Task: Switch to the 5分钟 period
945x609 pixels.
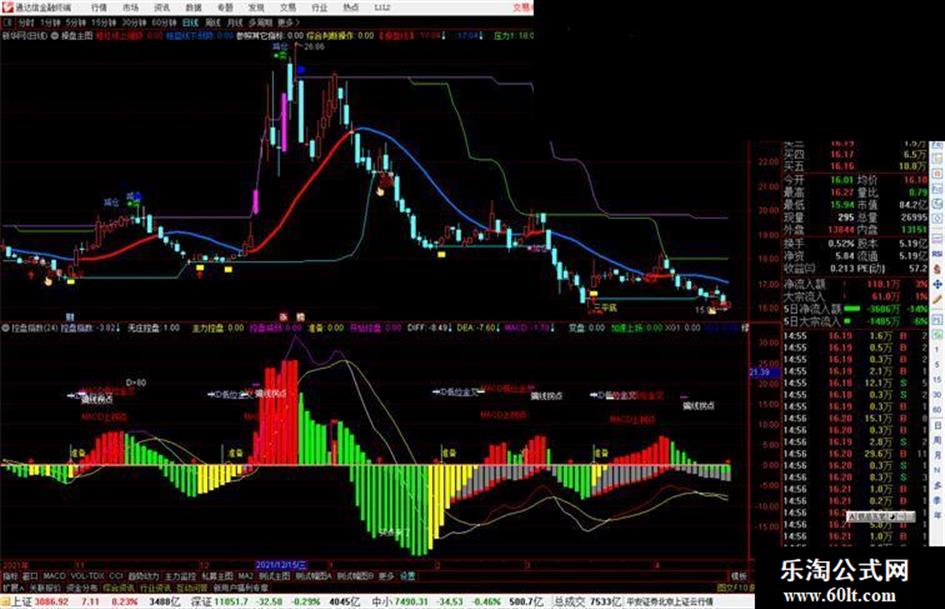Action: [75, 22]
